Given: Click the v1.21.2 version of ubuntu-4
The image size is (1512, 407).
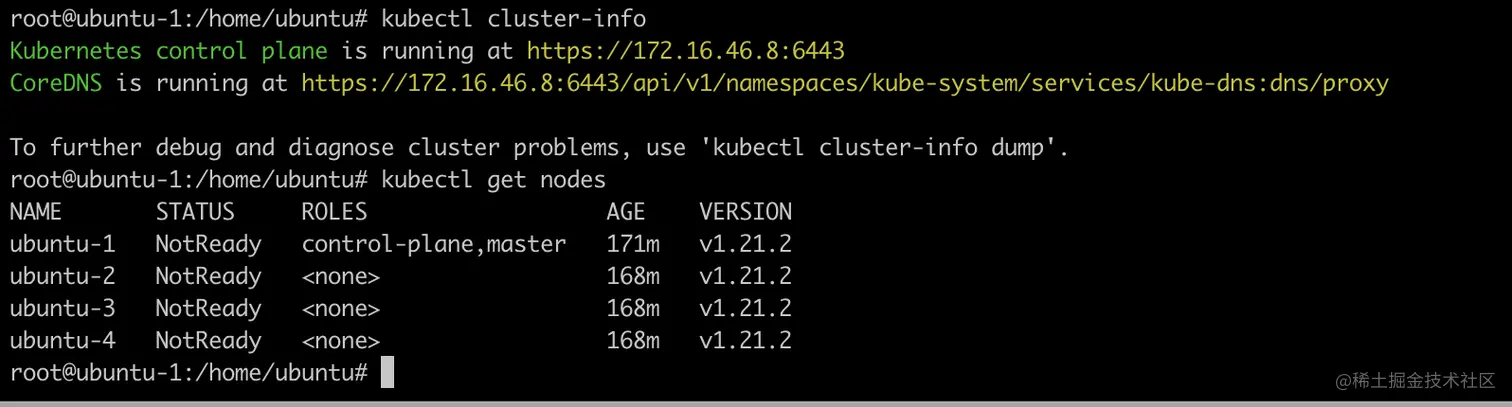Looking at the screenshot, I should (745, 340).
